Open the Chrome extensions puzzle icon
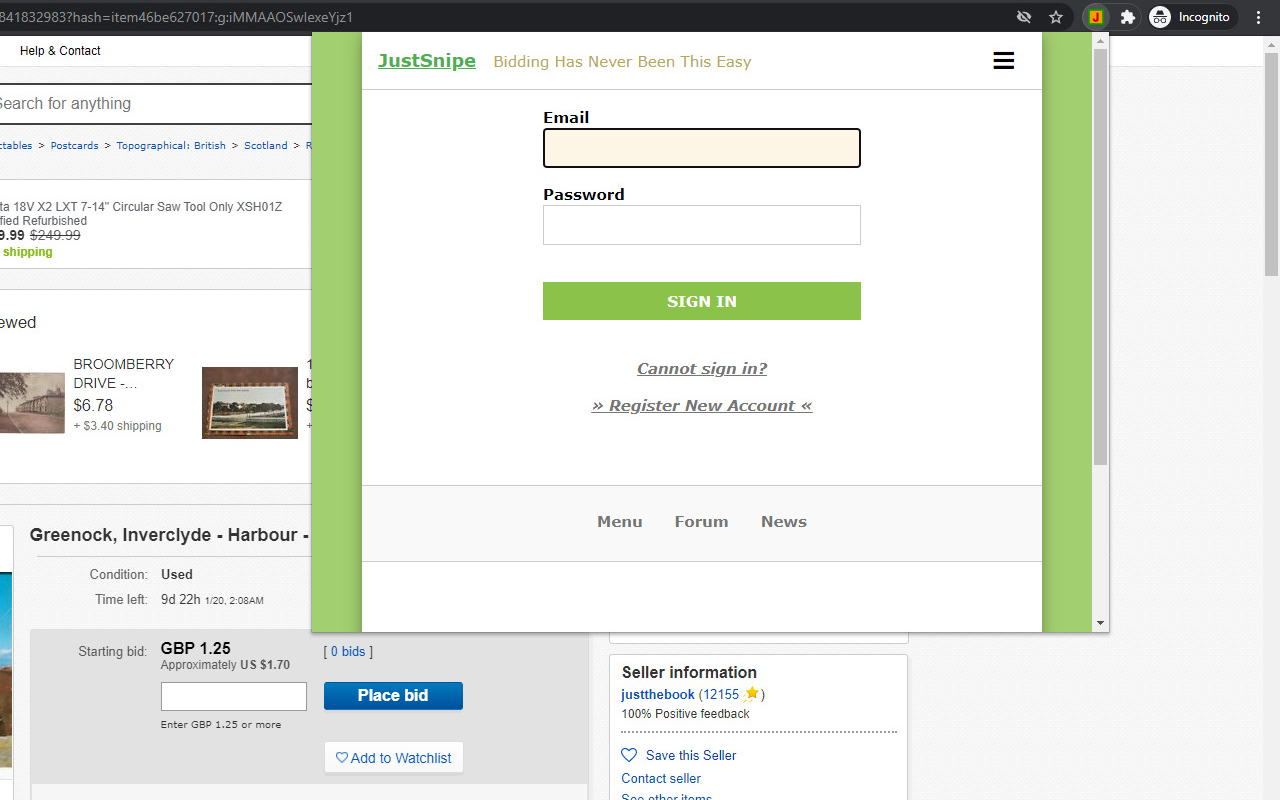The image size is (1280, 800). (x=1128, y=17)
